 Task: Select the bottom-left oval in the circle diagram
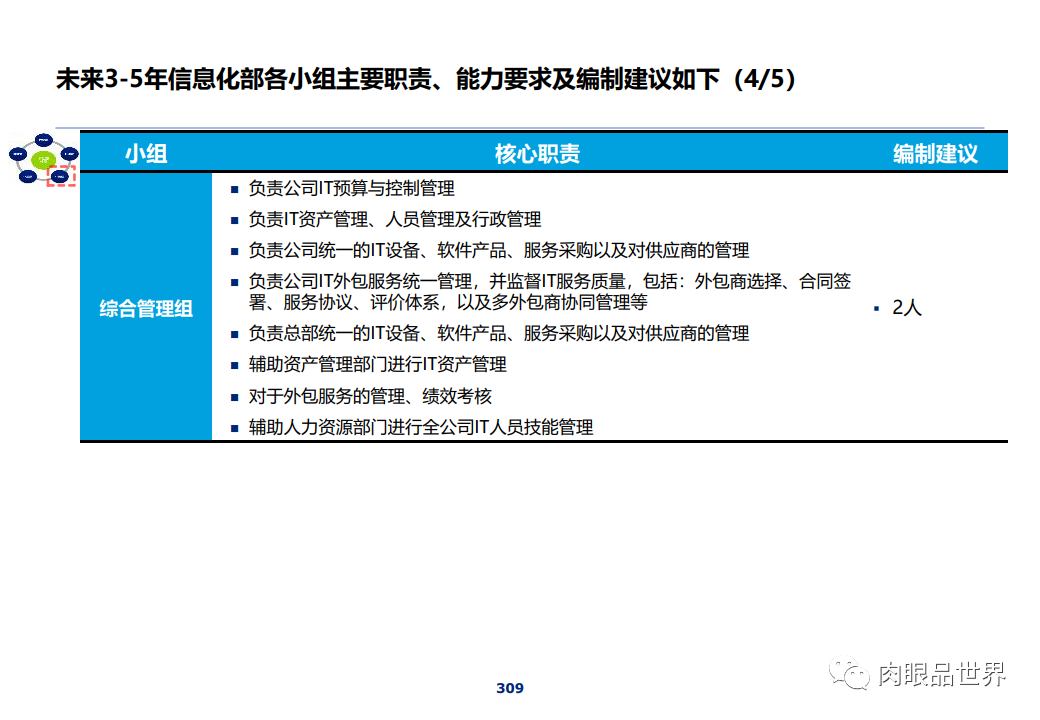29,177
